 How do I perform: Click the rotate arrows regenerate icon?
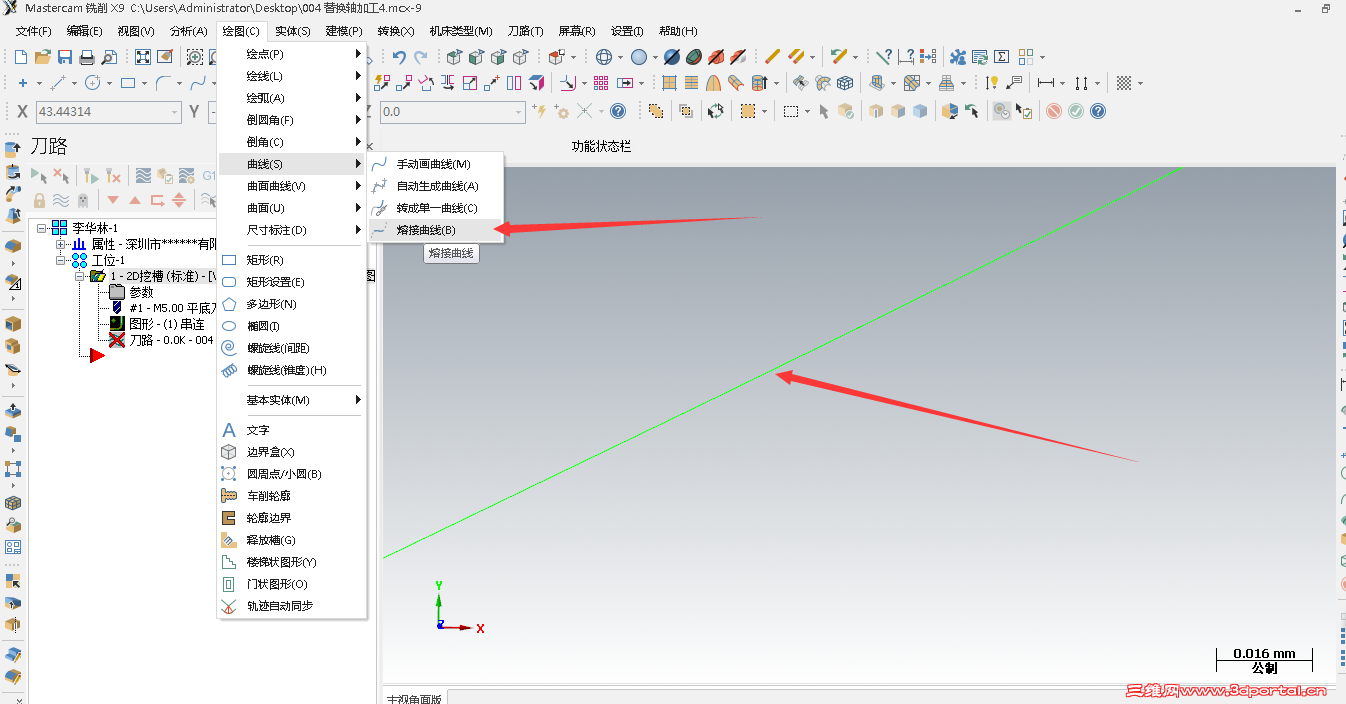[x=716, y=111]
